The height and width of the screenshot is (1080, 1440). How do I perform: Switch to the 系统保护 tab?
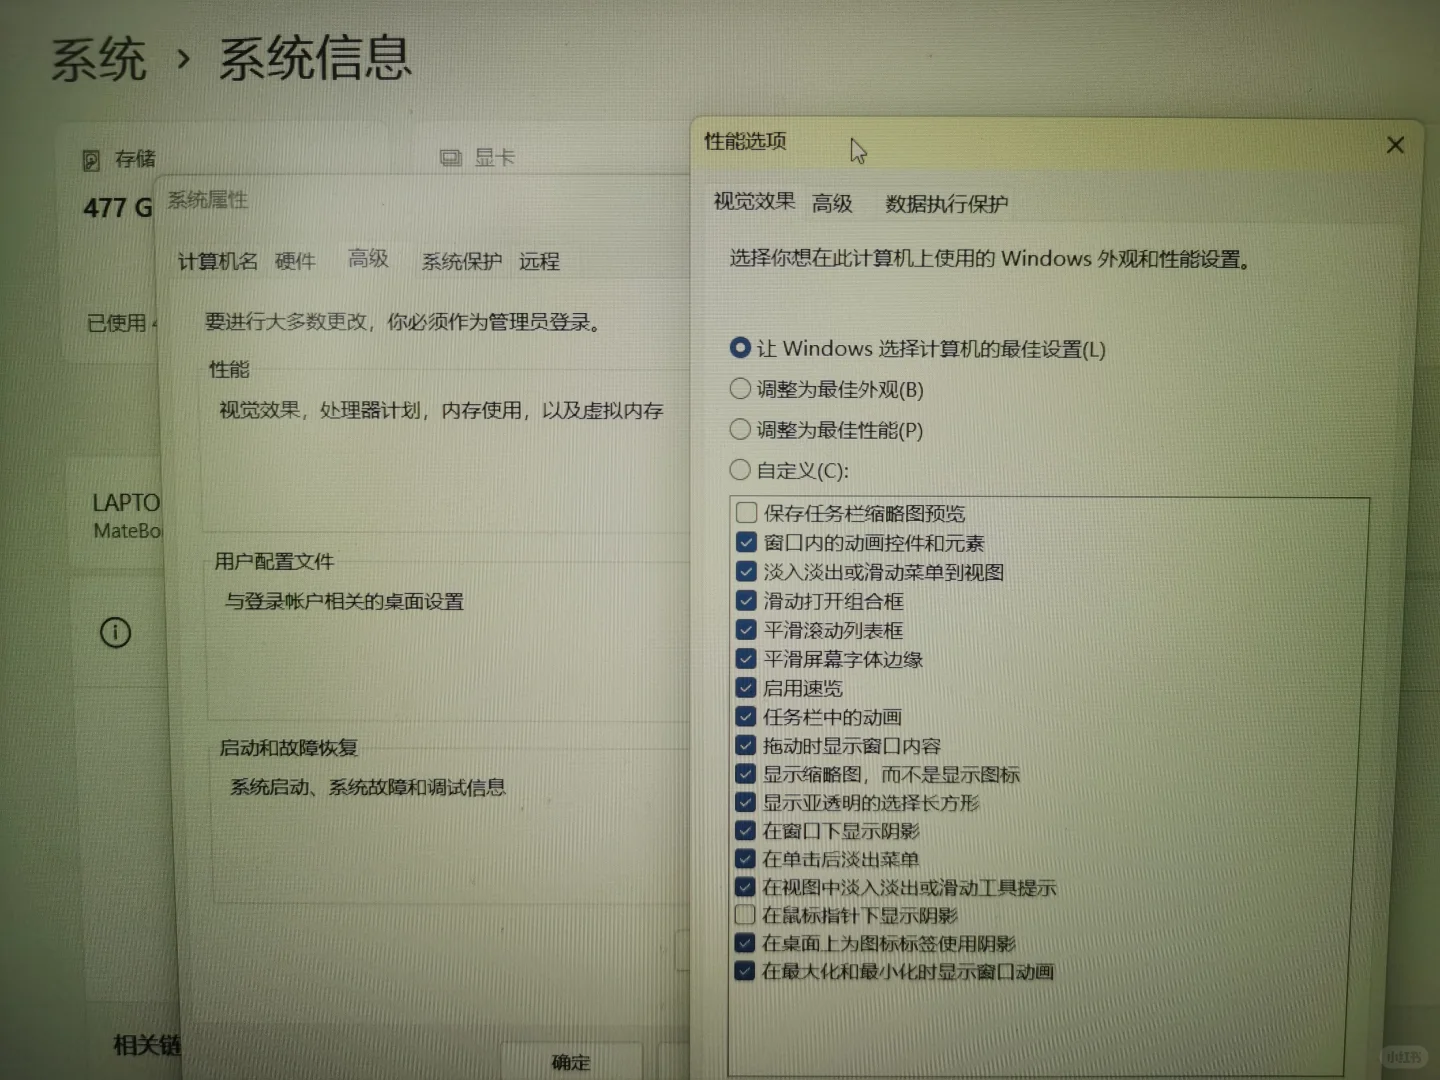(x=460, y=261)
